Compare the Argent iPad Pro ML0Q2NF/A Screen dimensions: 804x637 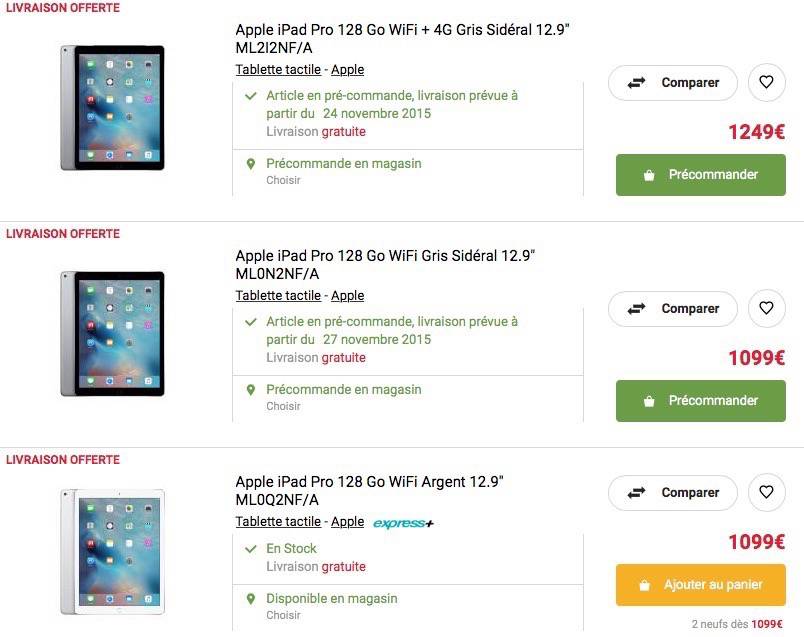(673, 492)
